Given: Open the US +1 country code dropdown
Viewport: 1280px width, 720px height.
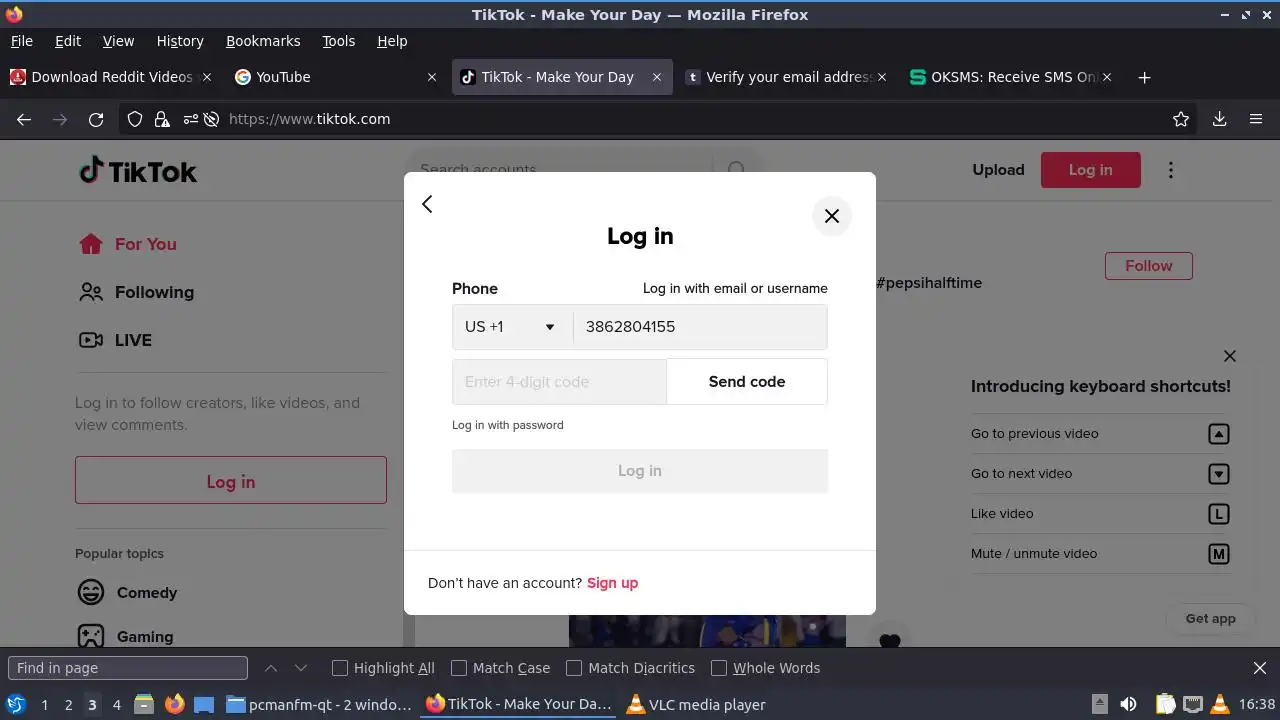Looking at the screenshot, I should 512,327.
